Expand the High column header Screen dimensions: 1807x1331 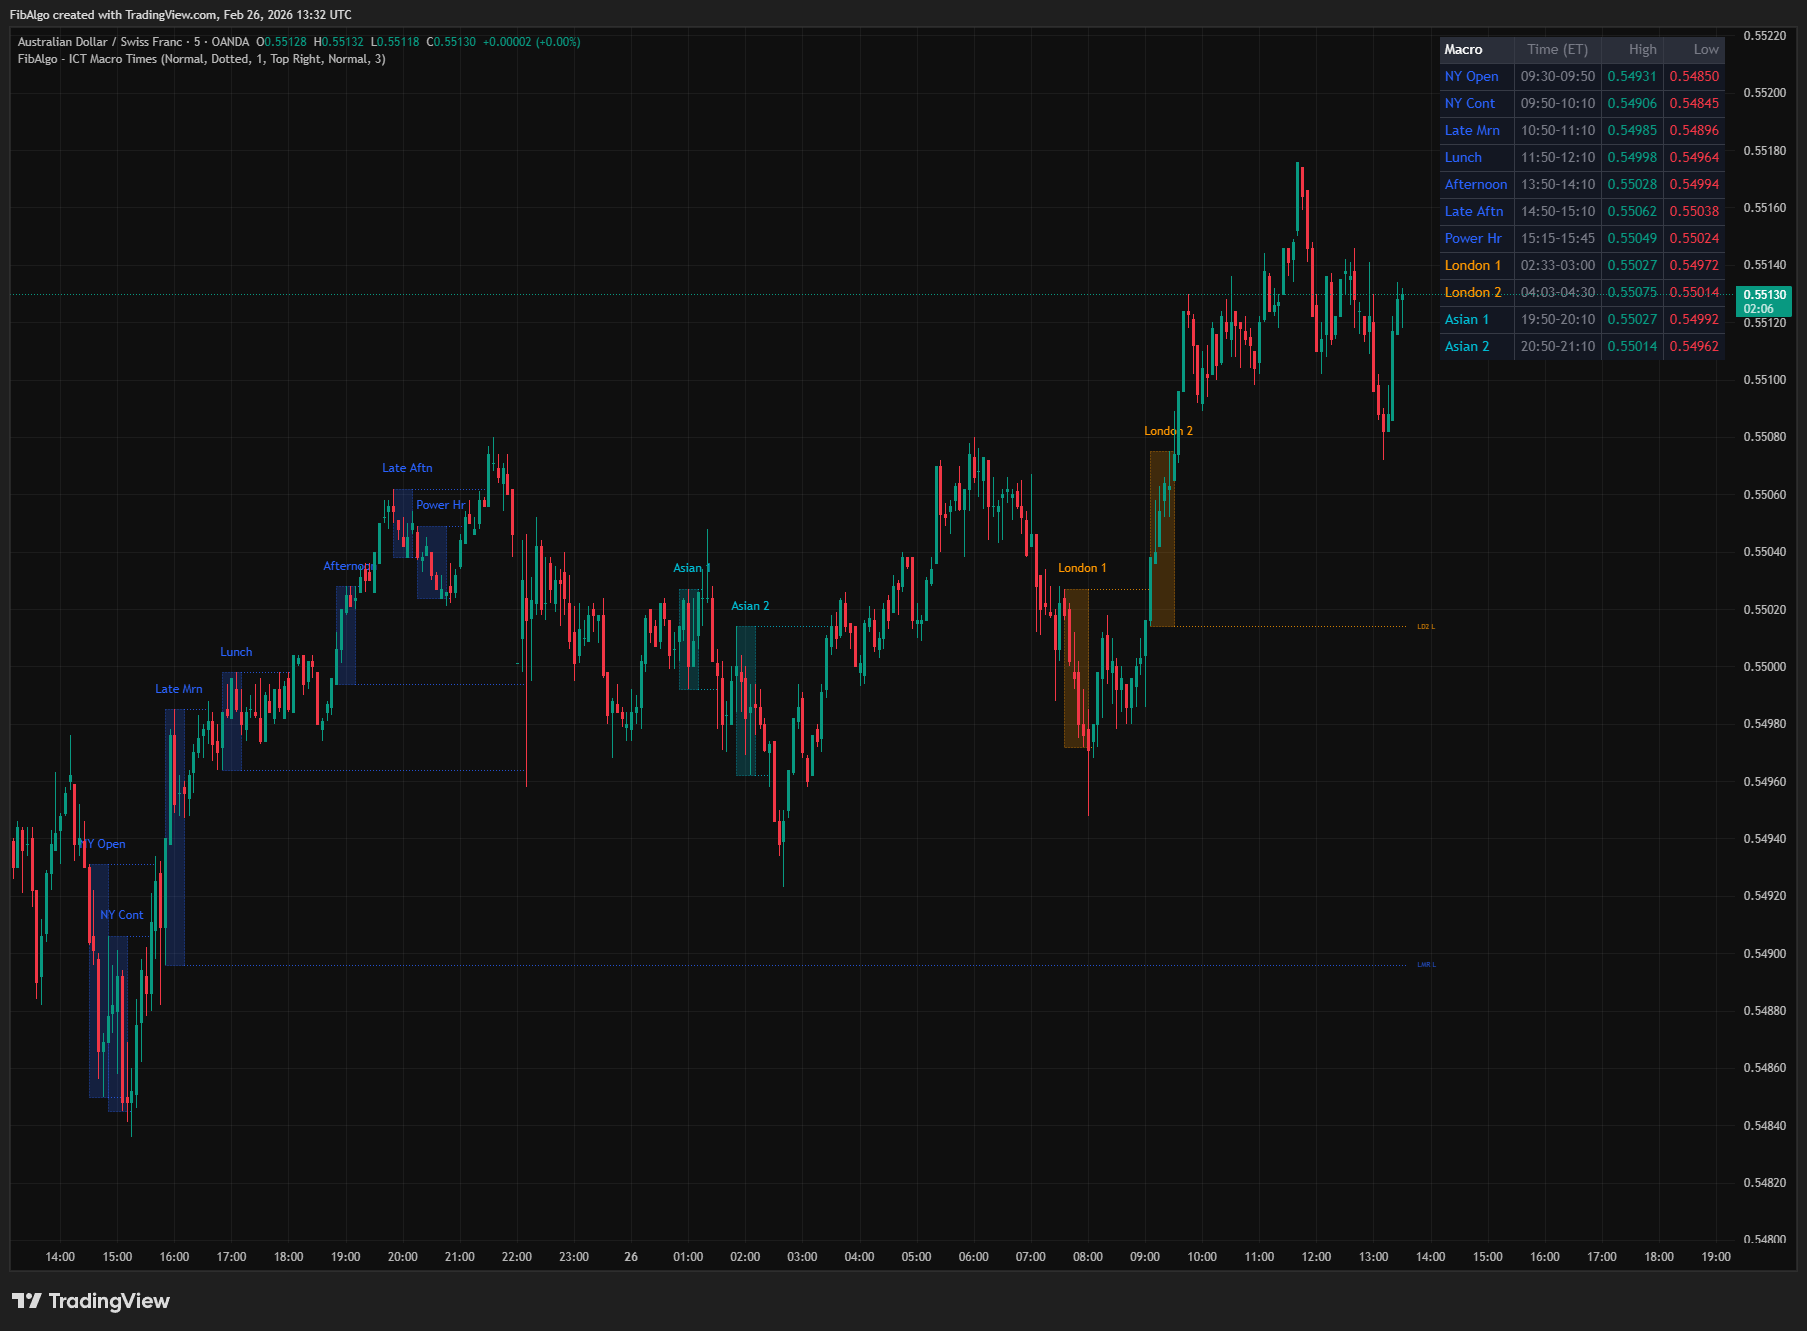pyautogui.click(x=1641, y=49)
